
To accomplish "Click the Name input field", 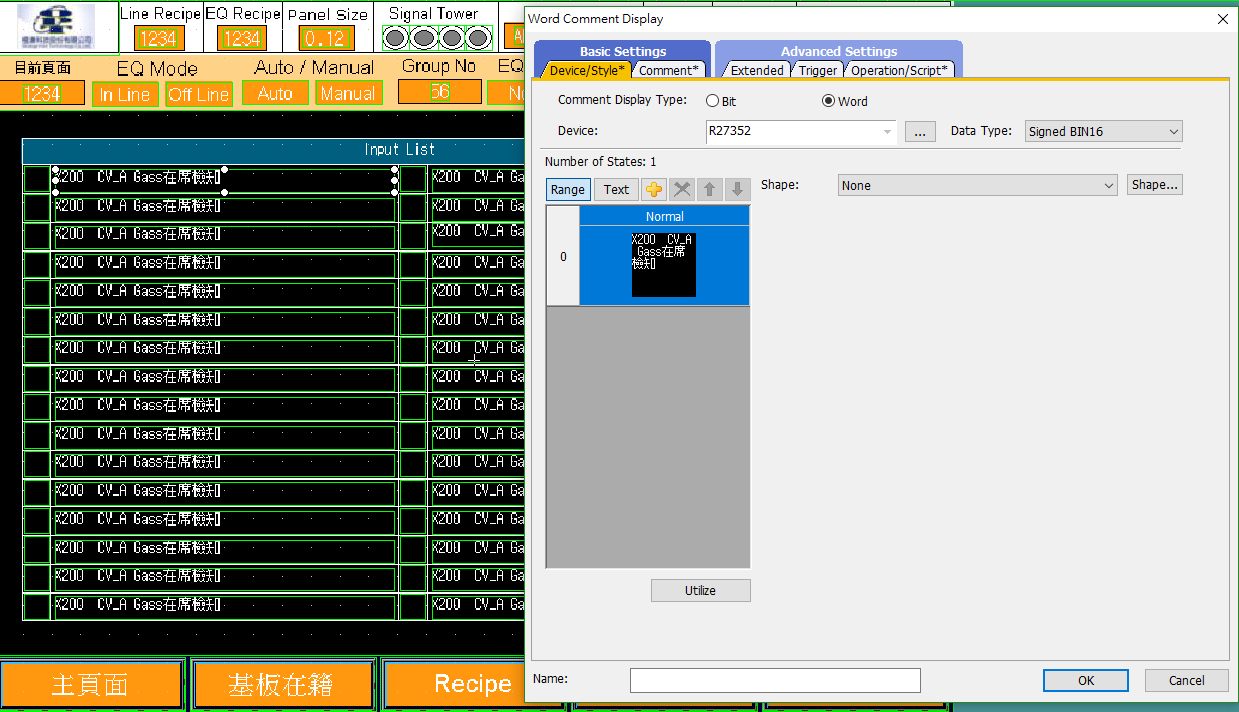I will [x=775, y=680].
